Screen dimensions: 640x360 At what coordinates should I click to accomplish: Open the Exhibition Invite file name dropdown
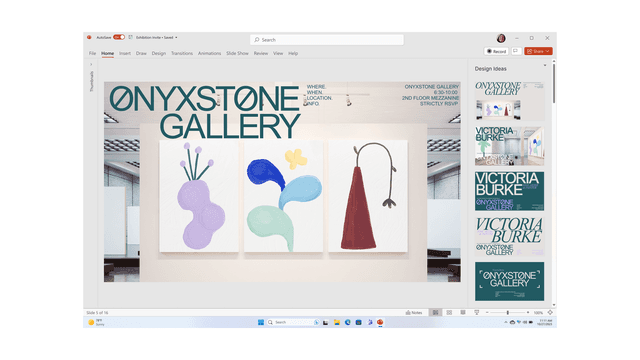click(176, 38)
